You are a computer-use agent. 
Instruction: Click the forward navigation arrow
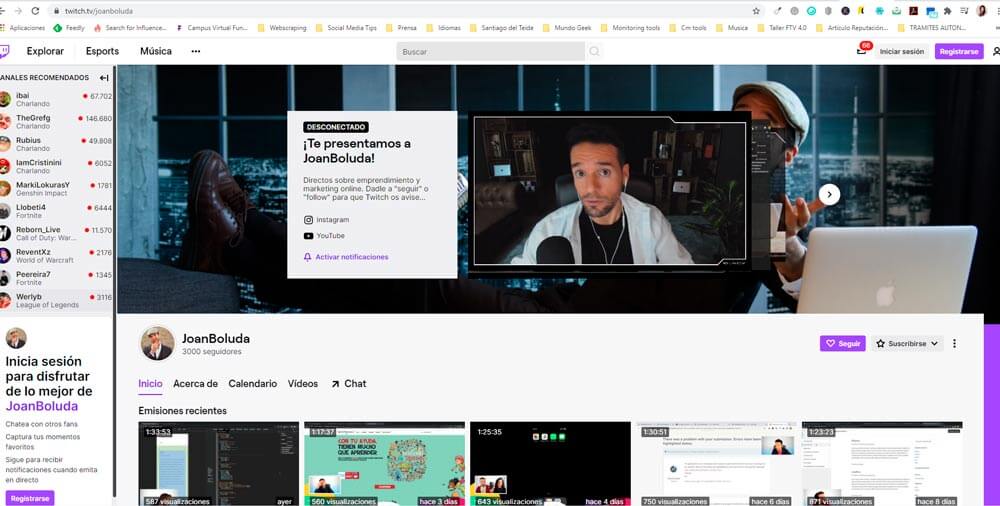18,11
